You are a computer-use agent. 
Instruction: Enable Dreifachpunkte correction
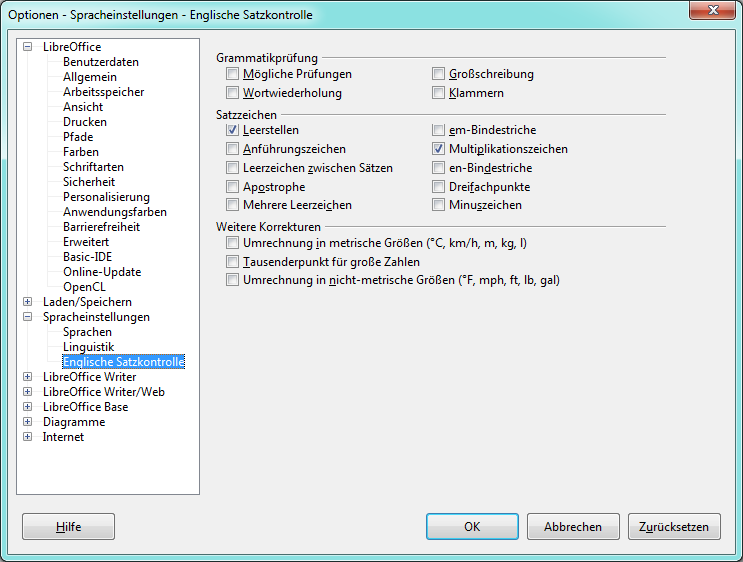point(438,187)
